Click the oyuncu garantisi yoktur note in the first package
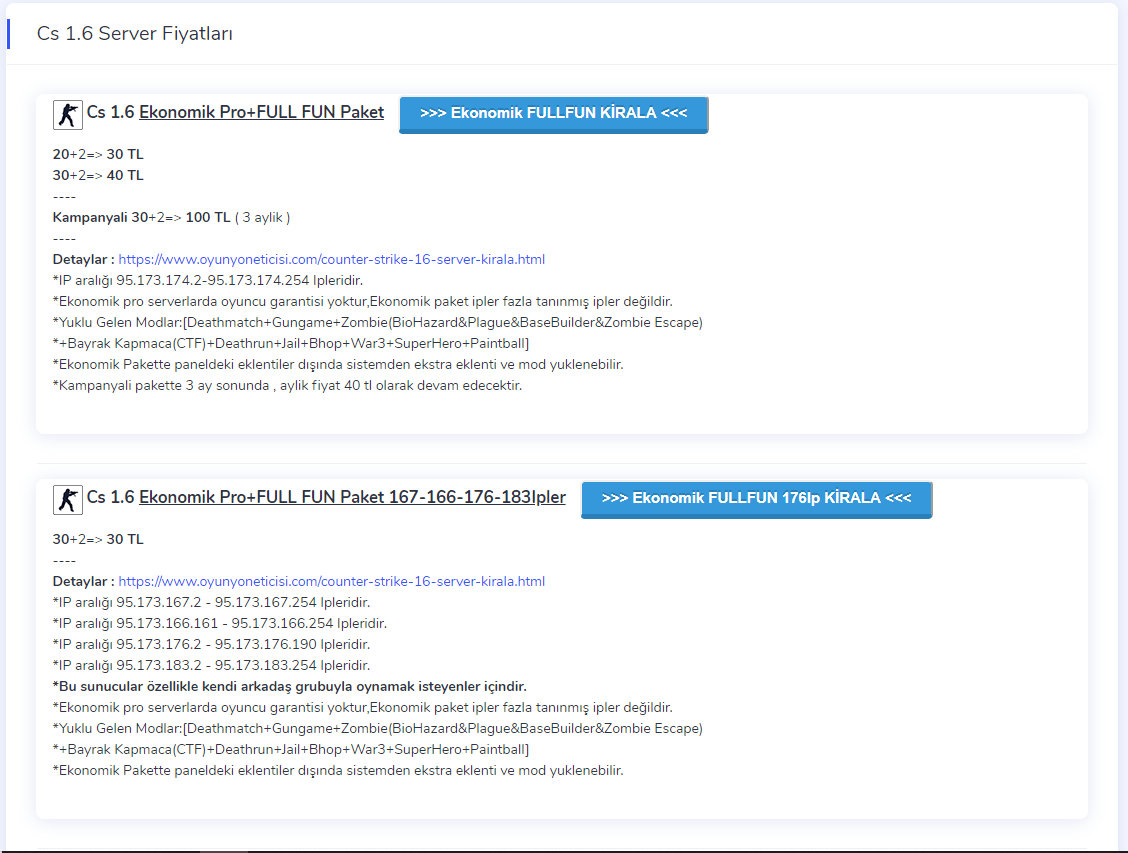 pyautogui.click(x=363, y=301)
